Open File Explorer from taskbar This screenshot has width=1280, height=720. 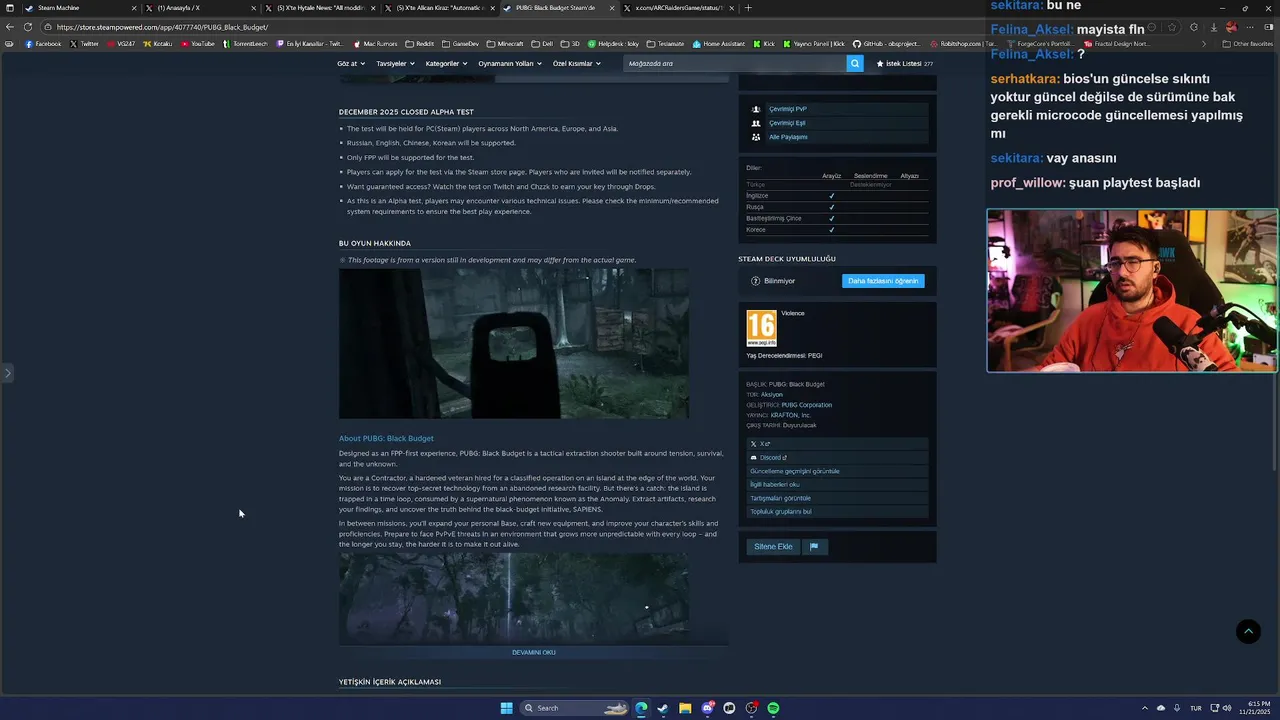click(x=685, y=708)
